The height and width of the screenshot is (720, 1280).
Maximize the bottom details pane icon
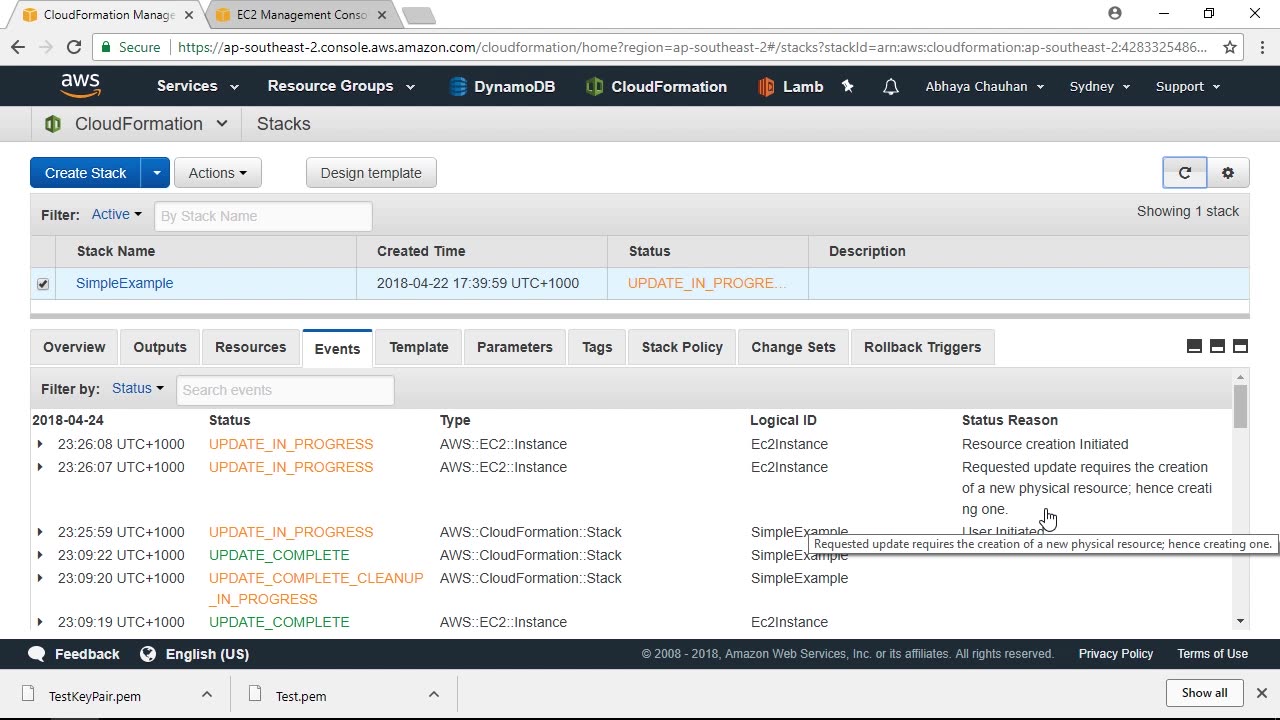1240,346
